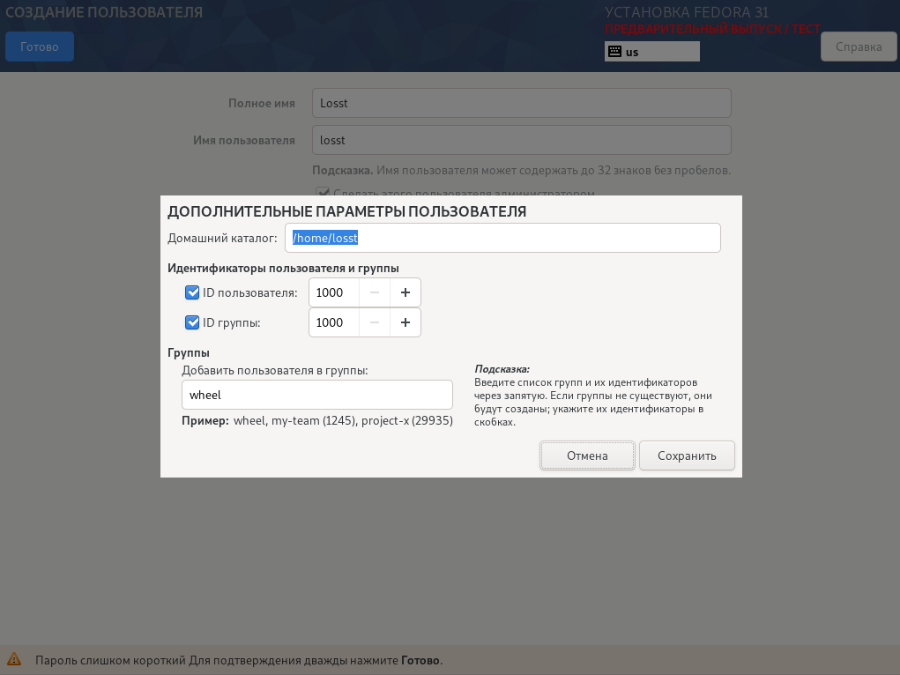Disable the ID группы checkbox
Viewport: 900px width, 675px height.
pos(191,322)
